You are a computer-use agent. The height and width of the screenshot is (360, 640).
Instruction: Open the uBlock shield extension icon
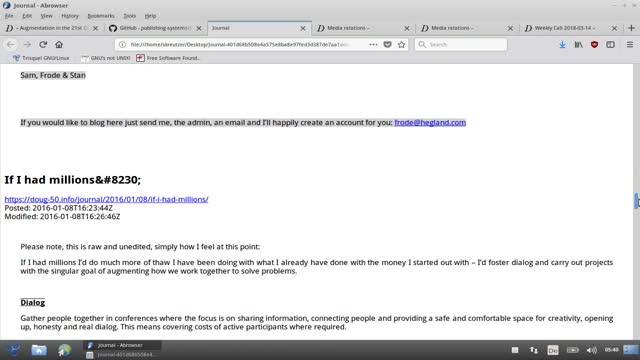594,44
